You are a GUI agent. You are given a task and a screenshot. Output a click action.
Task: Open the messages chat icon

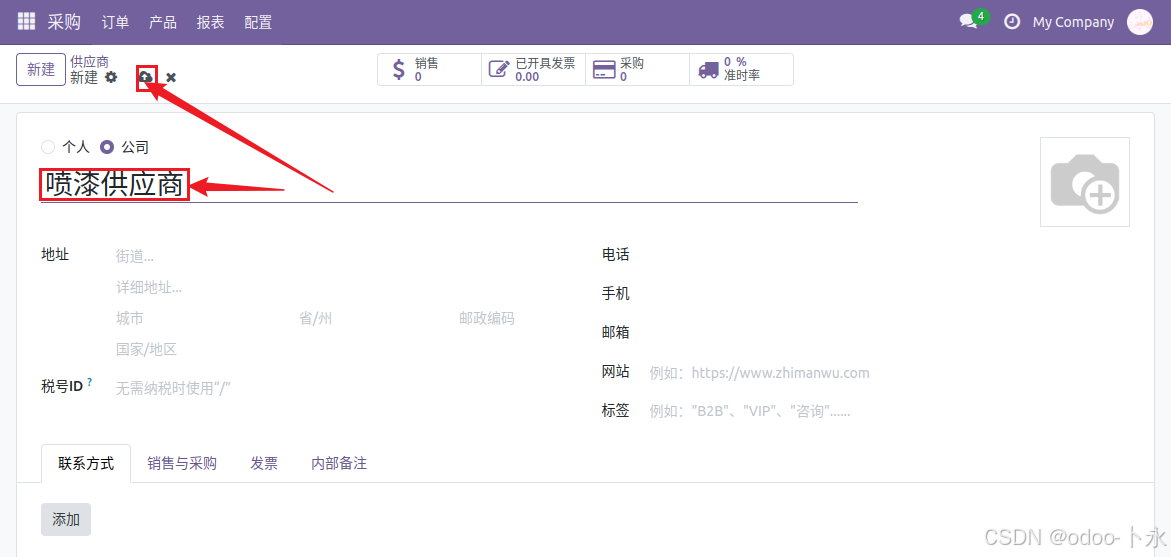[x=969, y=22]
